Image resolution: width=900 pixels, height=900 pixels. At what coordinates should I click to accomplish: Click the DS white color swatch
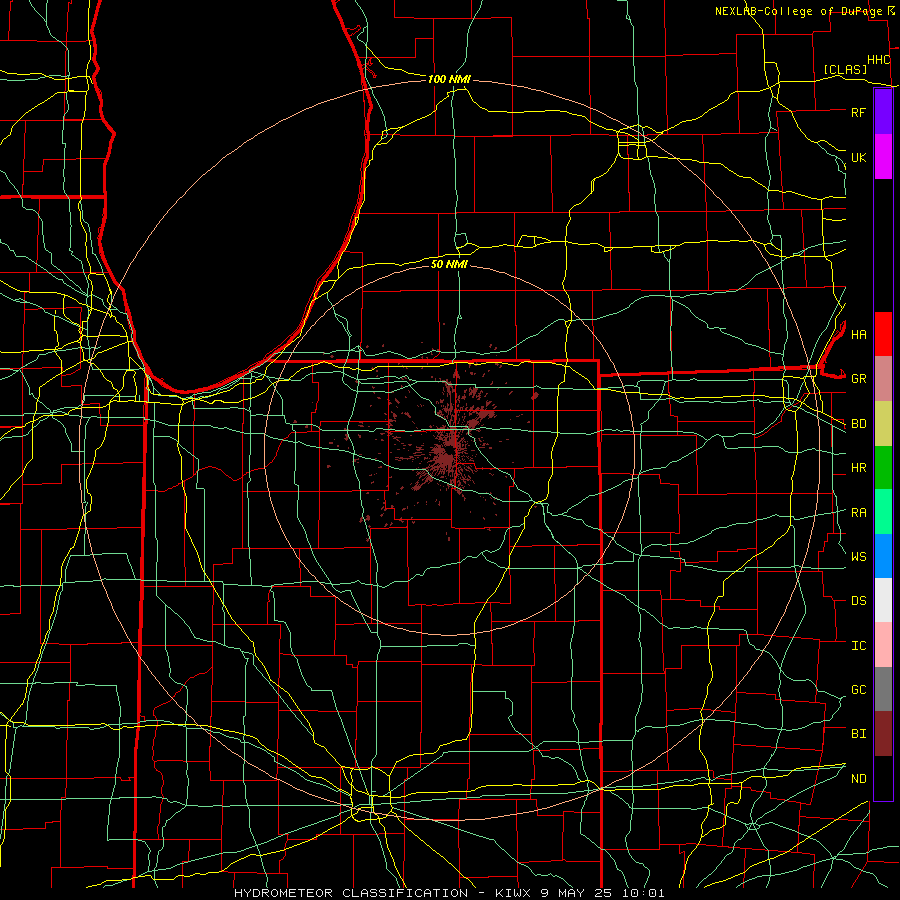(x=883, y=600)
